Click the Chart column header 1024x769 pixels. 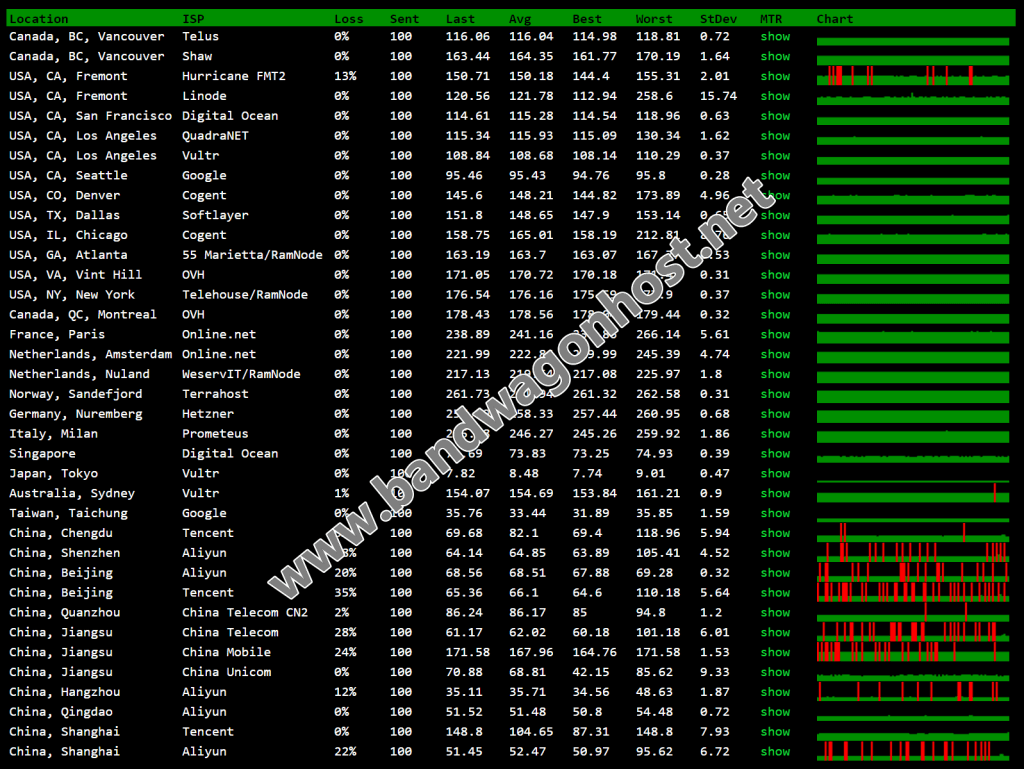[x=835, y=19]
